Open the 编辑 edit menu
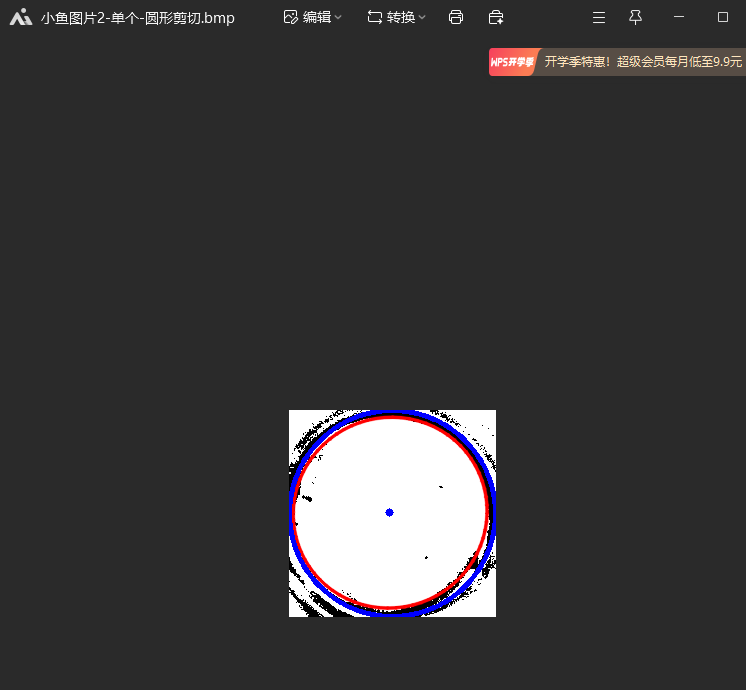The height and width of the screenshot is (690, 746). (x=313, y=18)
